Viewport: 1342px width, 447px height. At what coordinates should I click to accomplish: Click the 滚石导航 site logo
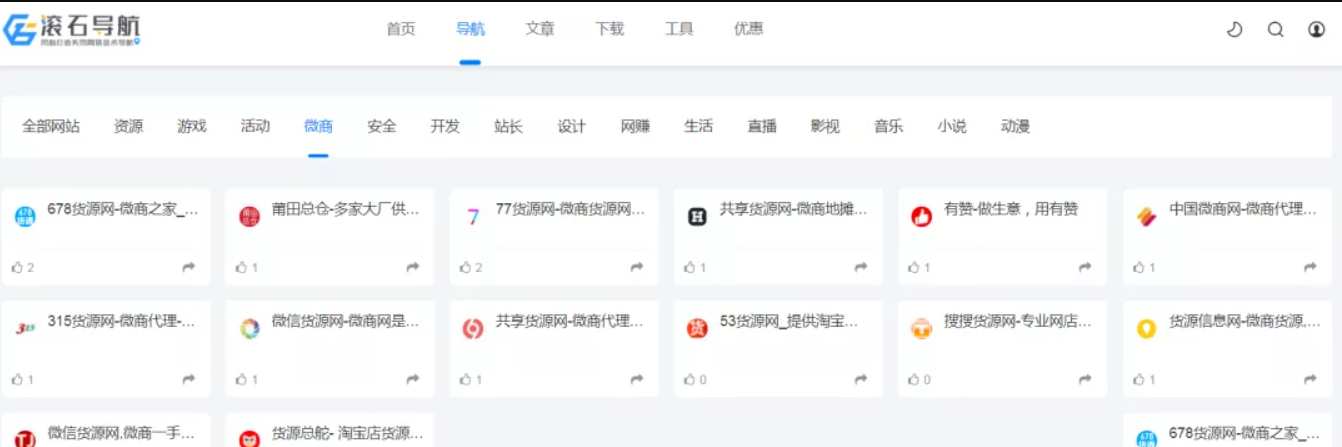coord(72,30)
